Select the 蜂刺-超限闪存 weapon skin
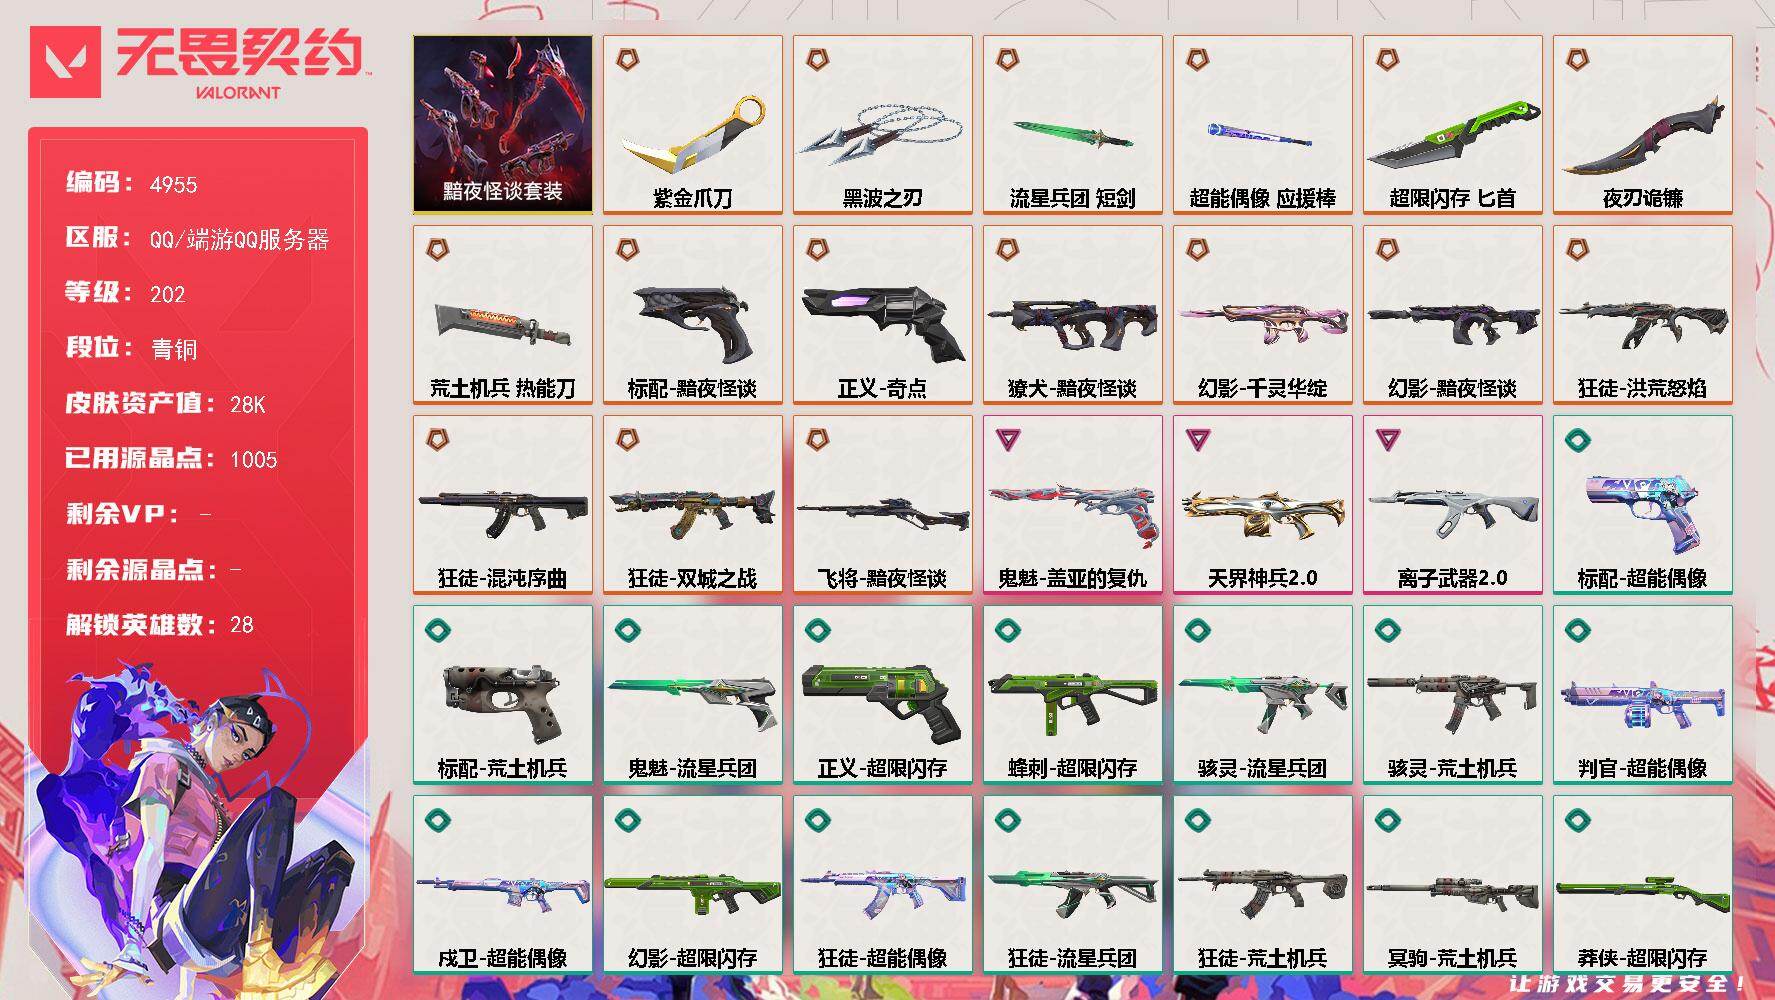This screenshot has width=1775, height=1000. pyautogui.click(x=1073, y=695)
